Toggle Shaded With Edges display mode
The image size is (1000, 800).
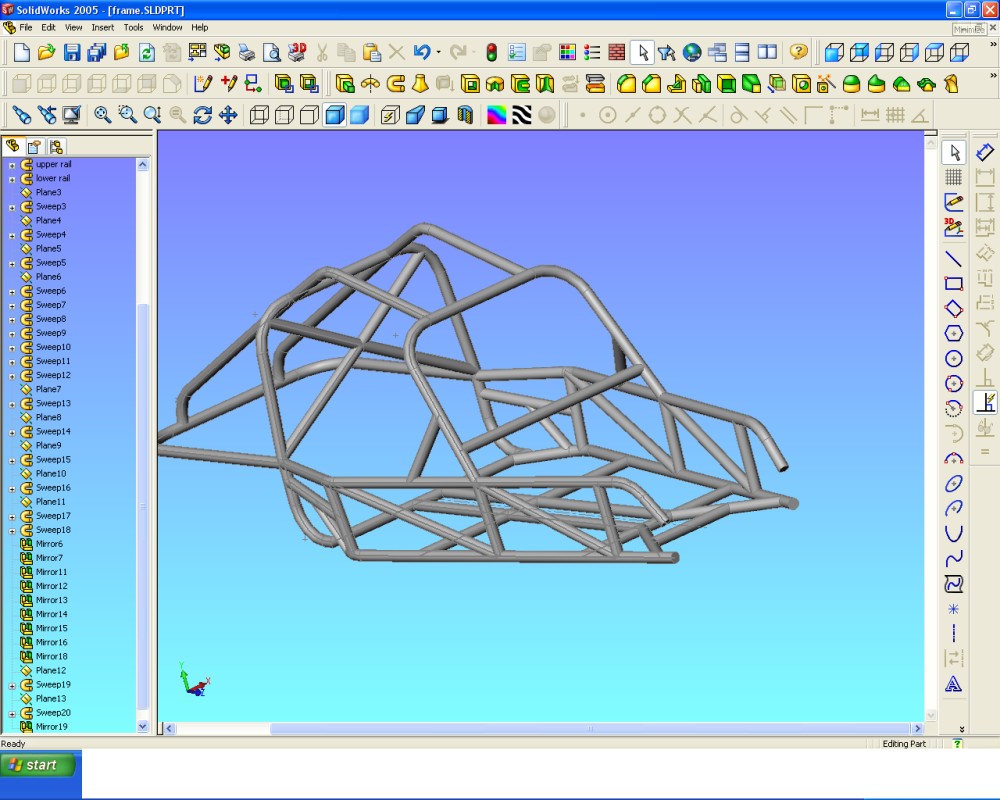tap(335, 115)
